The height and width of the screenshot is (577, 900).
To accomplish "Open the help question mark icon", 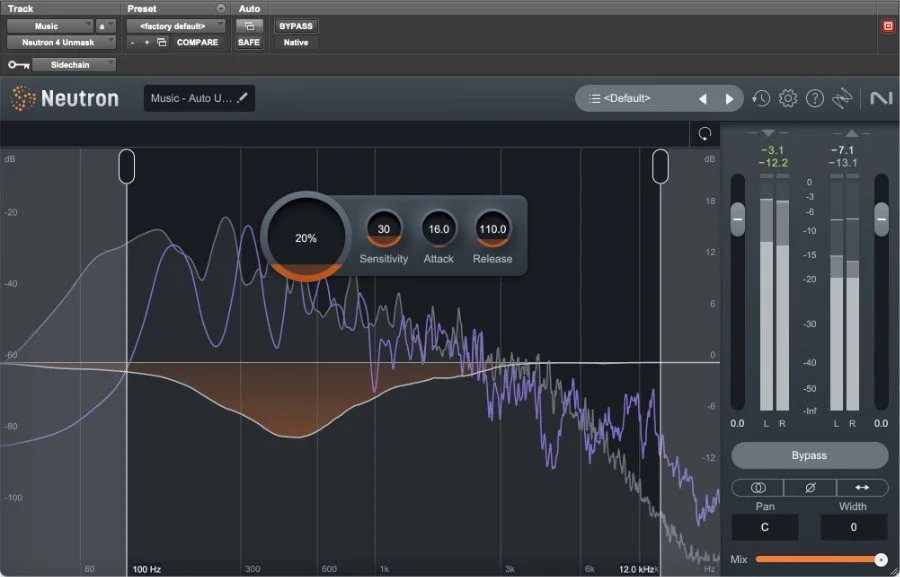I will coord(814,99).
